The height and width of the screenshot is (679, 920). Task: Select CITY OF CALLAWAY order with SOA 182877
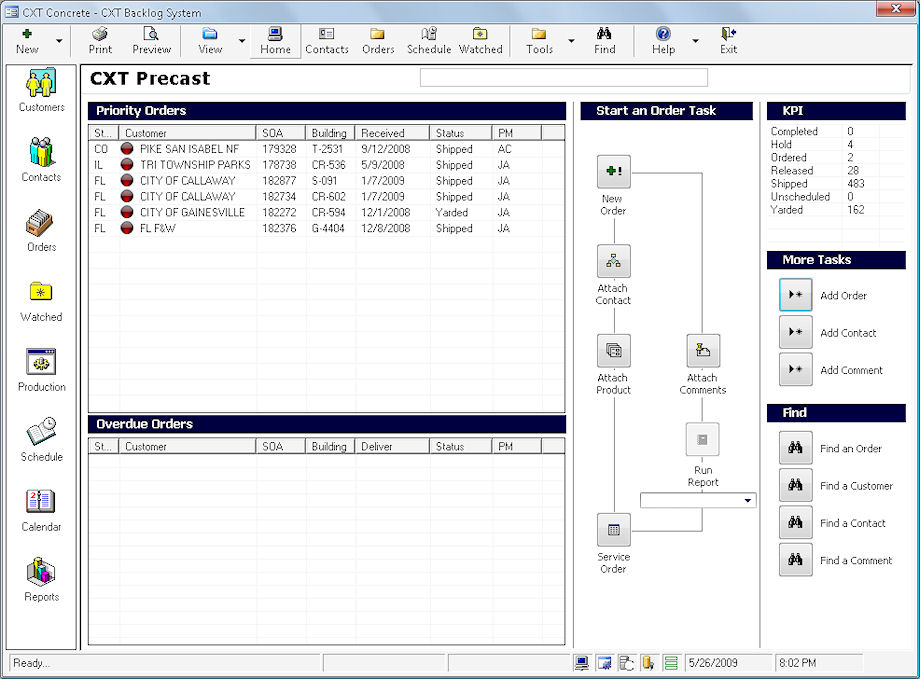coord(326,181)
